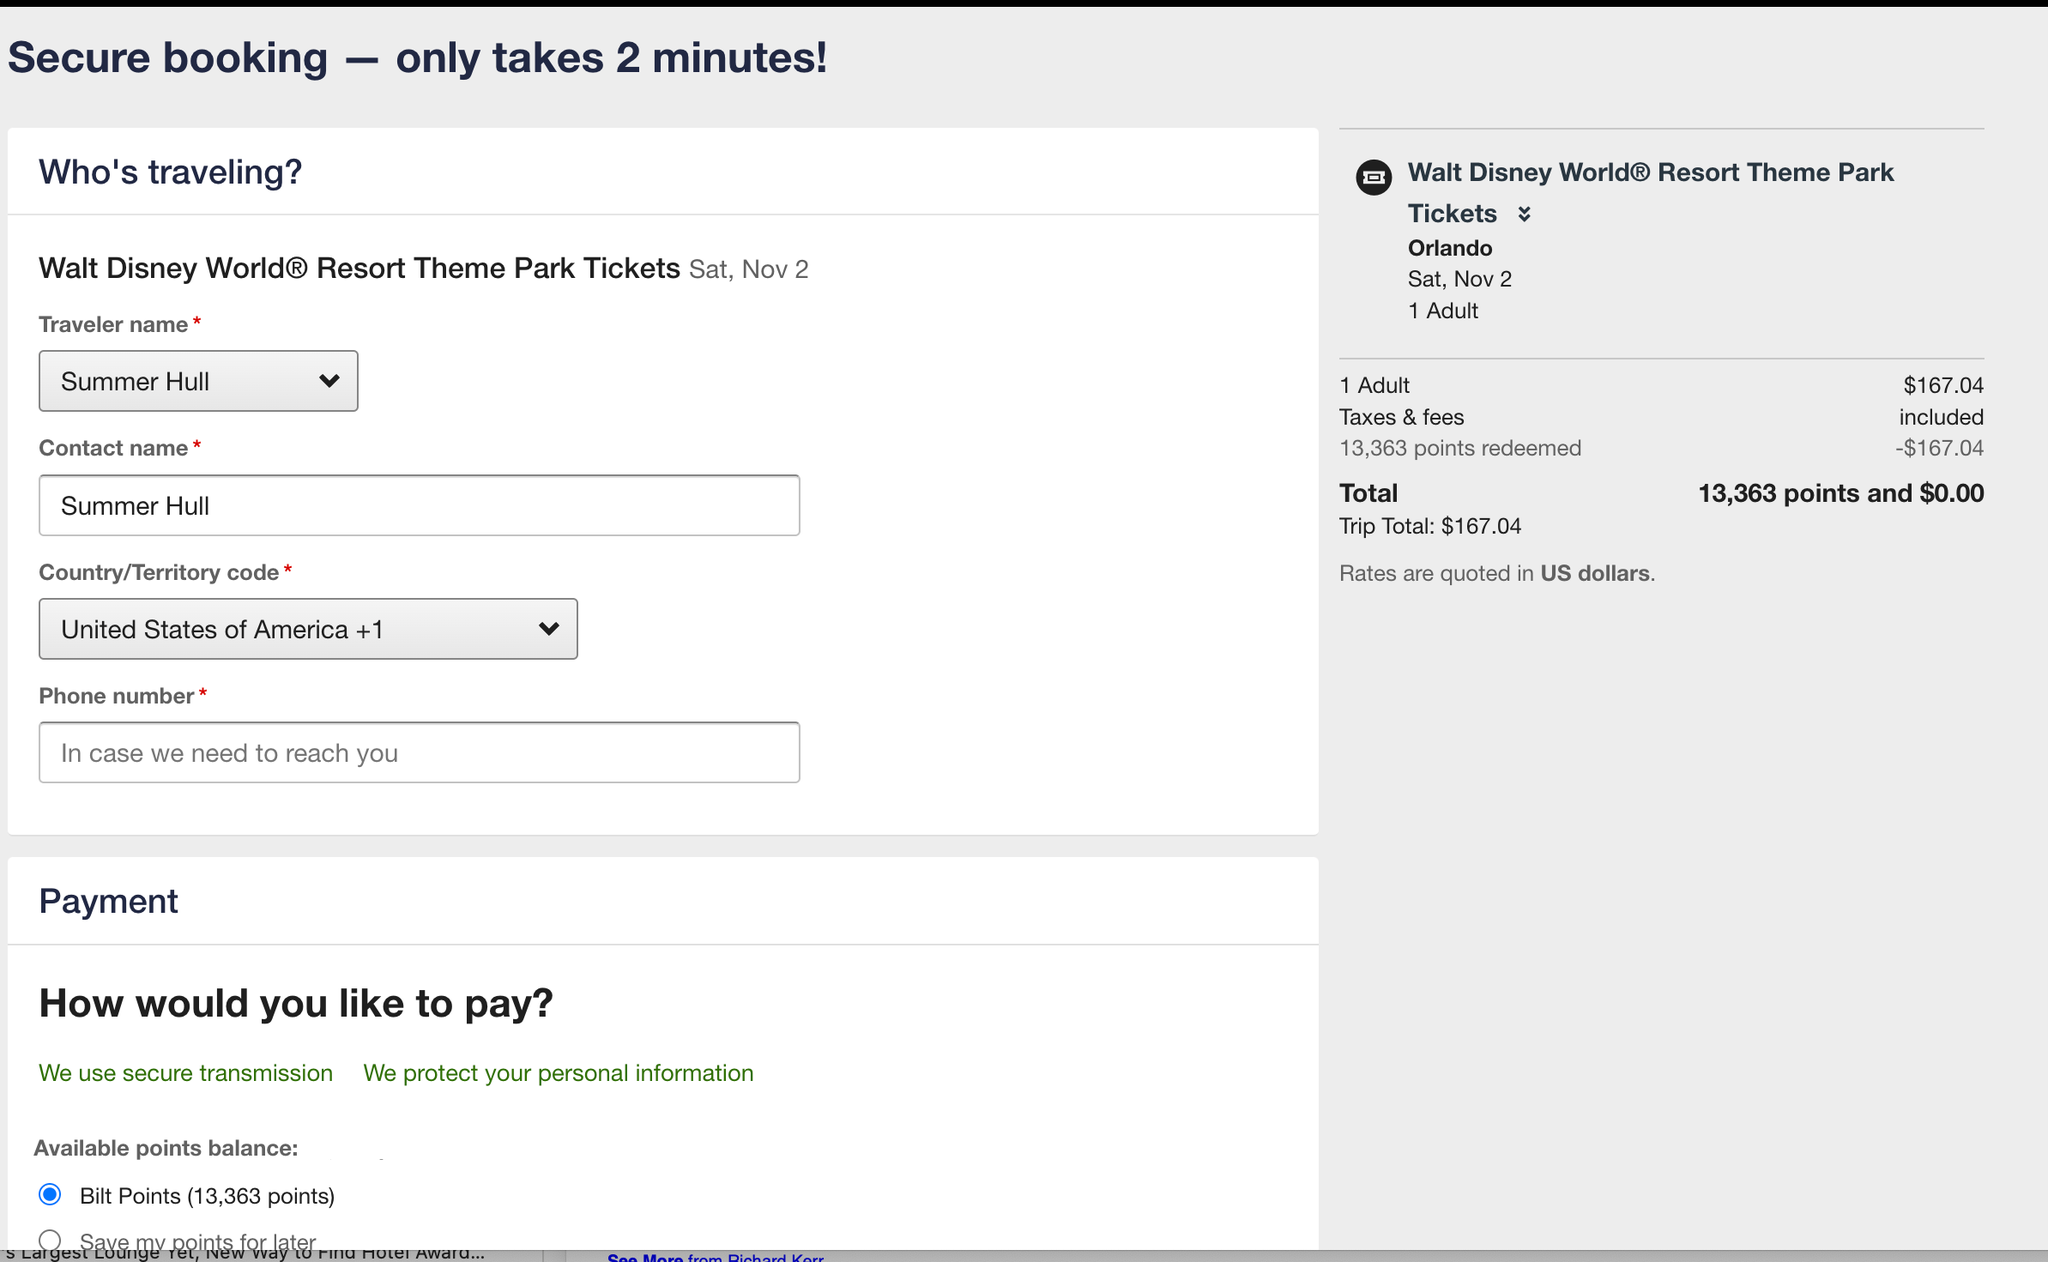Click the Payment section header
2048x1262 pixels.
point(108,900)
